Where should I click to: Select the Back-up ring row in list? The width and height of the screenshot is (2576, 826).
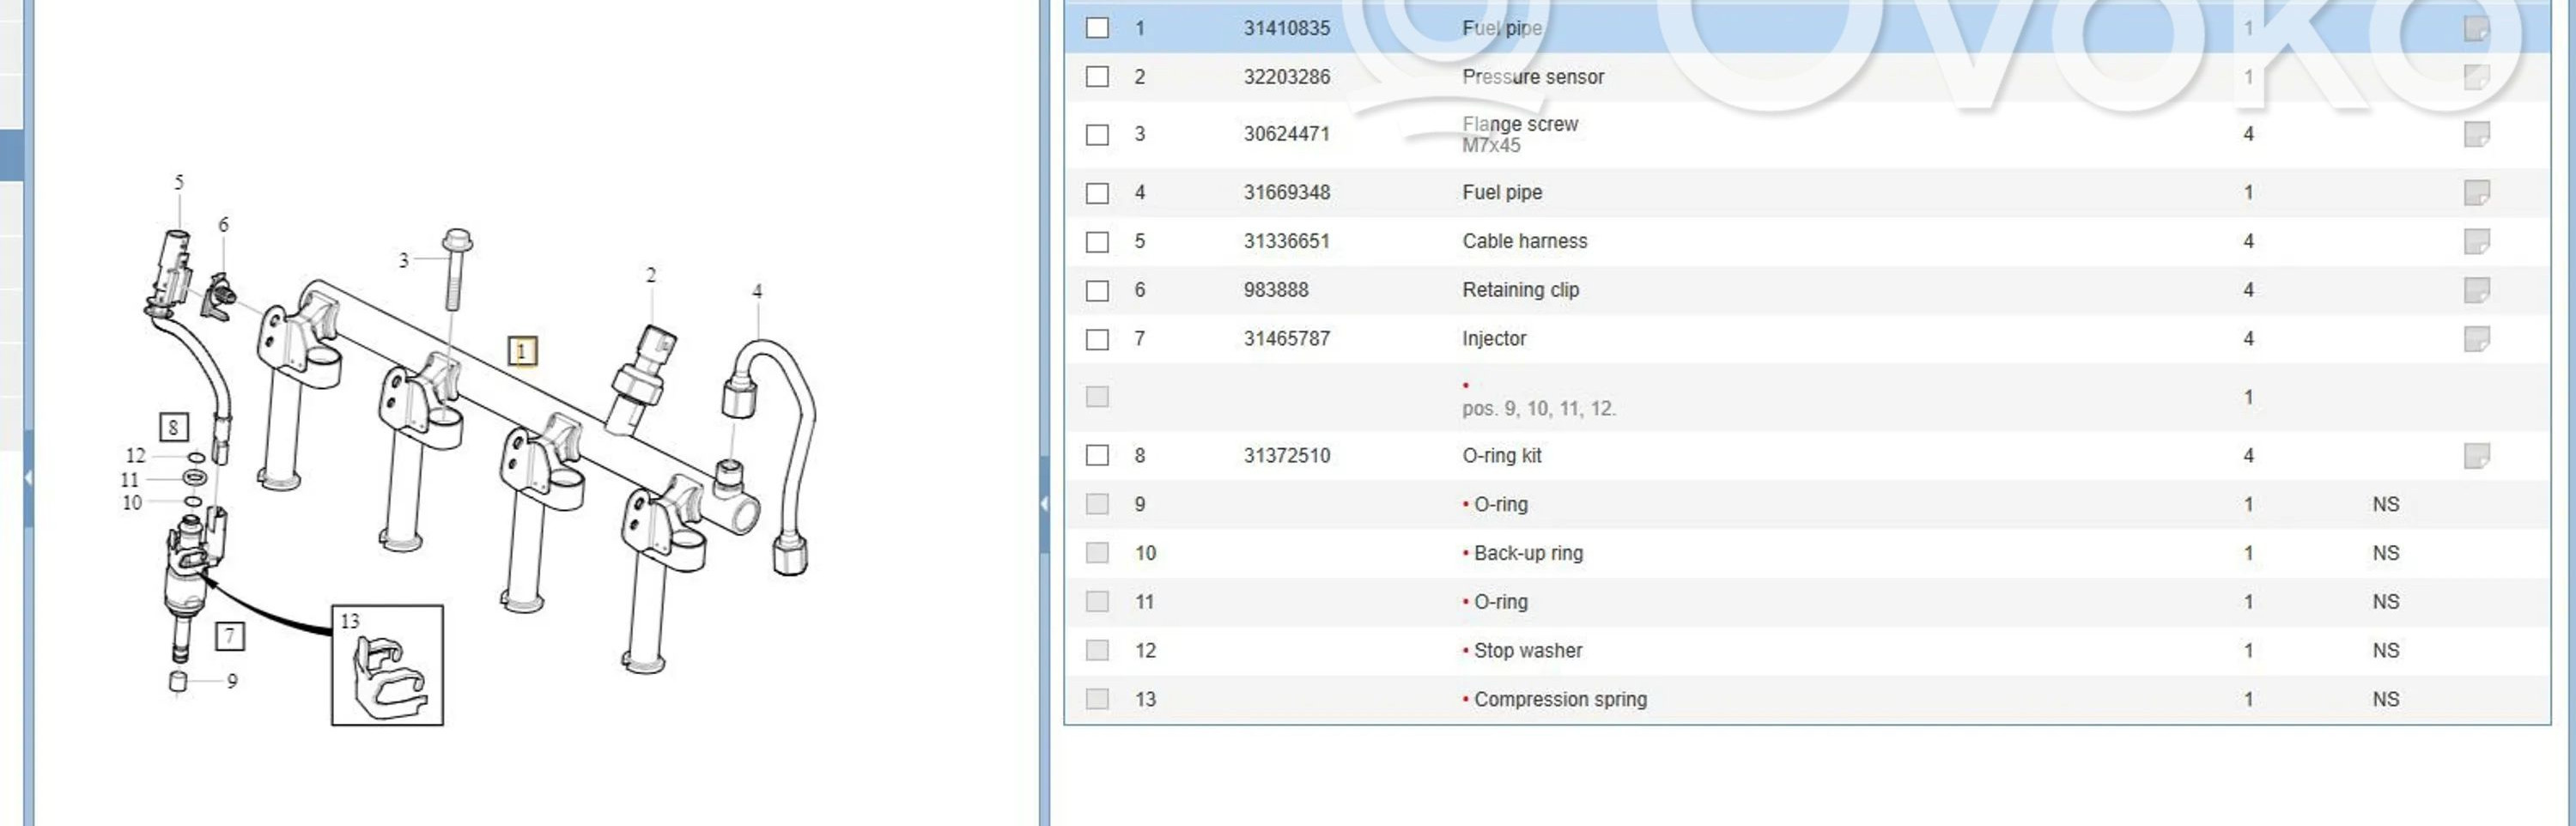(1528, 553)
